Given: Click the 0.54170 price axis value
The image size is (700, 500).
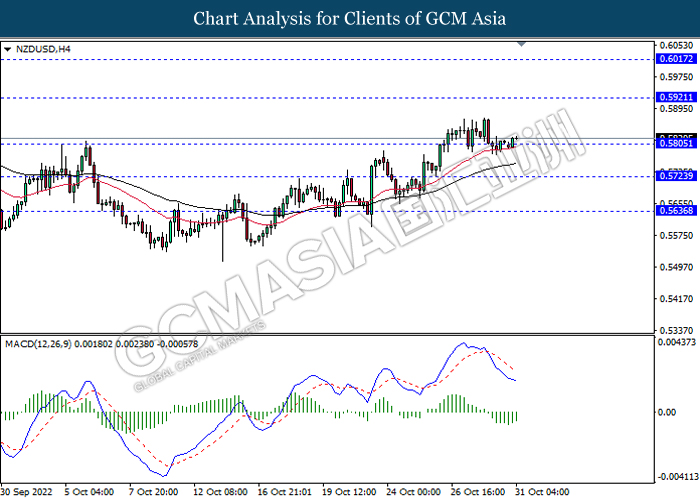Looking at the screenshot, I should click(x=676, y=299).
